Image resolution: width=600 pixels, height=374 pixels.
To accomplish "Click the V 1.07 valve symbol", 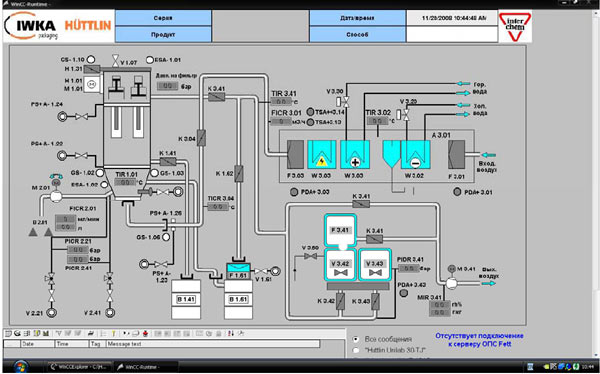I will [x=115, y=60].
